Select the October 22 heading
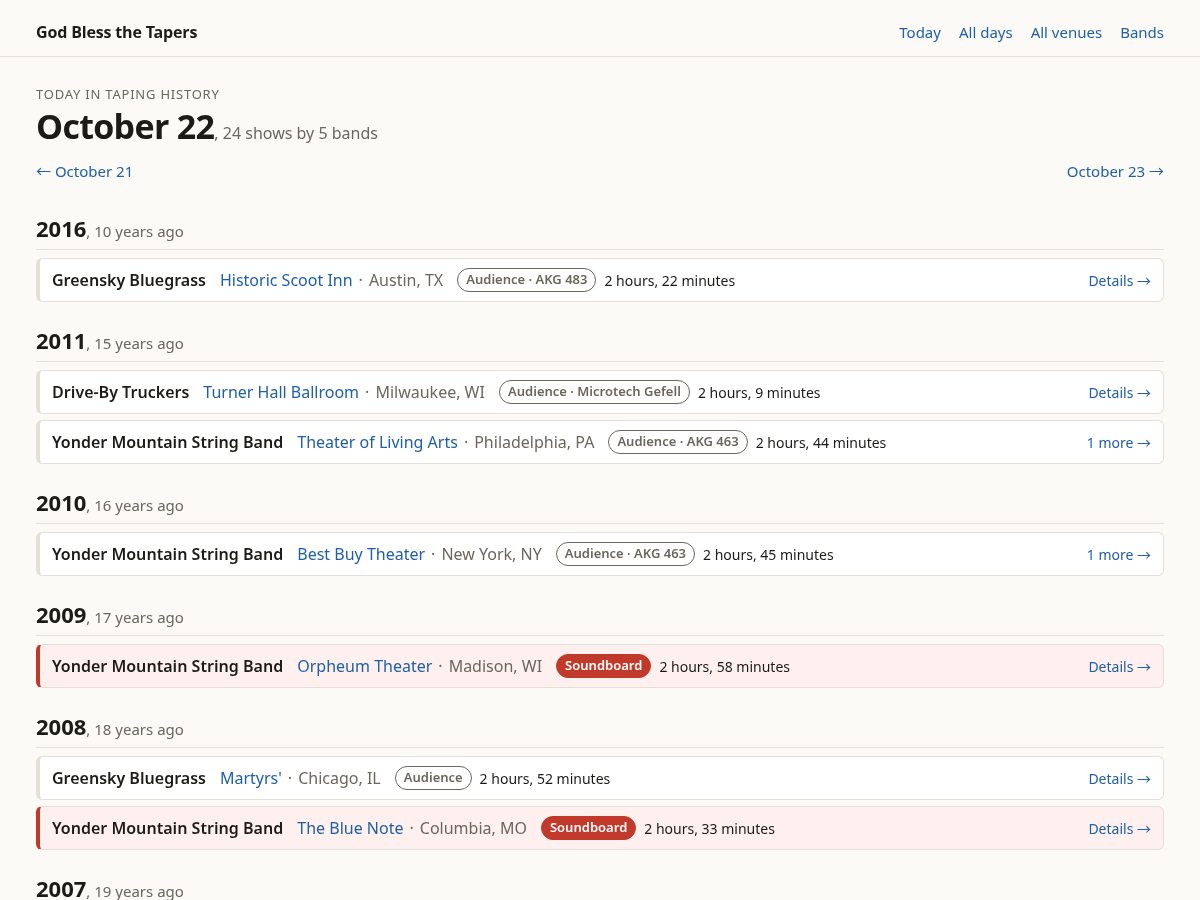This screenshot has height=900, width=1200. pos(125,127)
